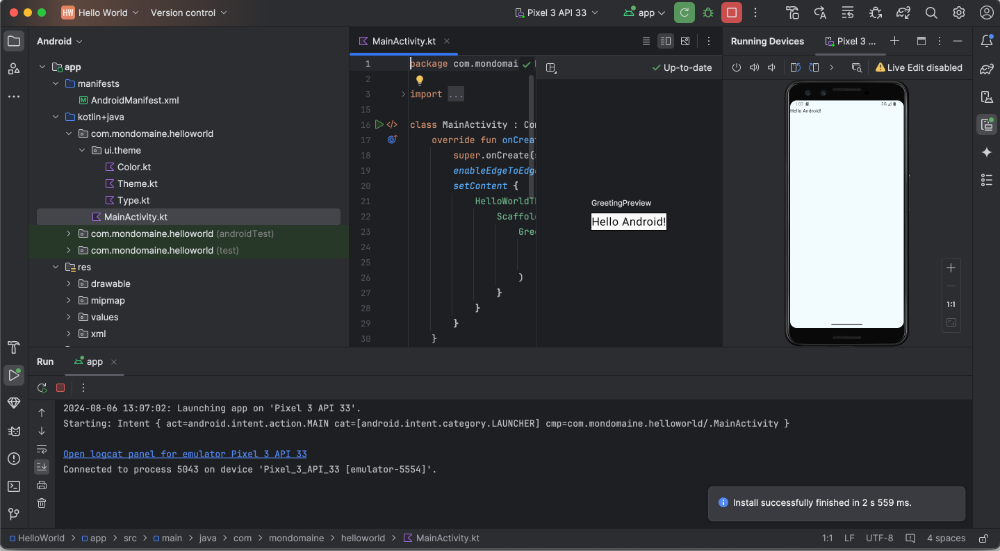
Task: Lower the emulator volume
Action: pyautogui.click(x=772, y=68)
